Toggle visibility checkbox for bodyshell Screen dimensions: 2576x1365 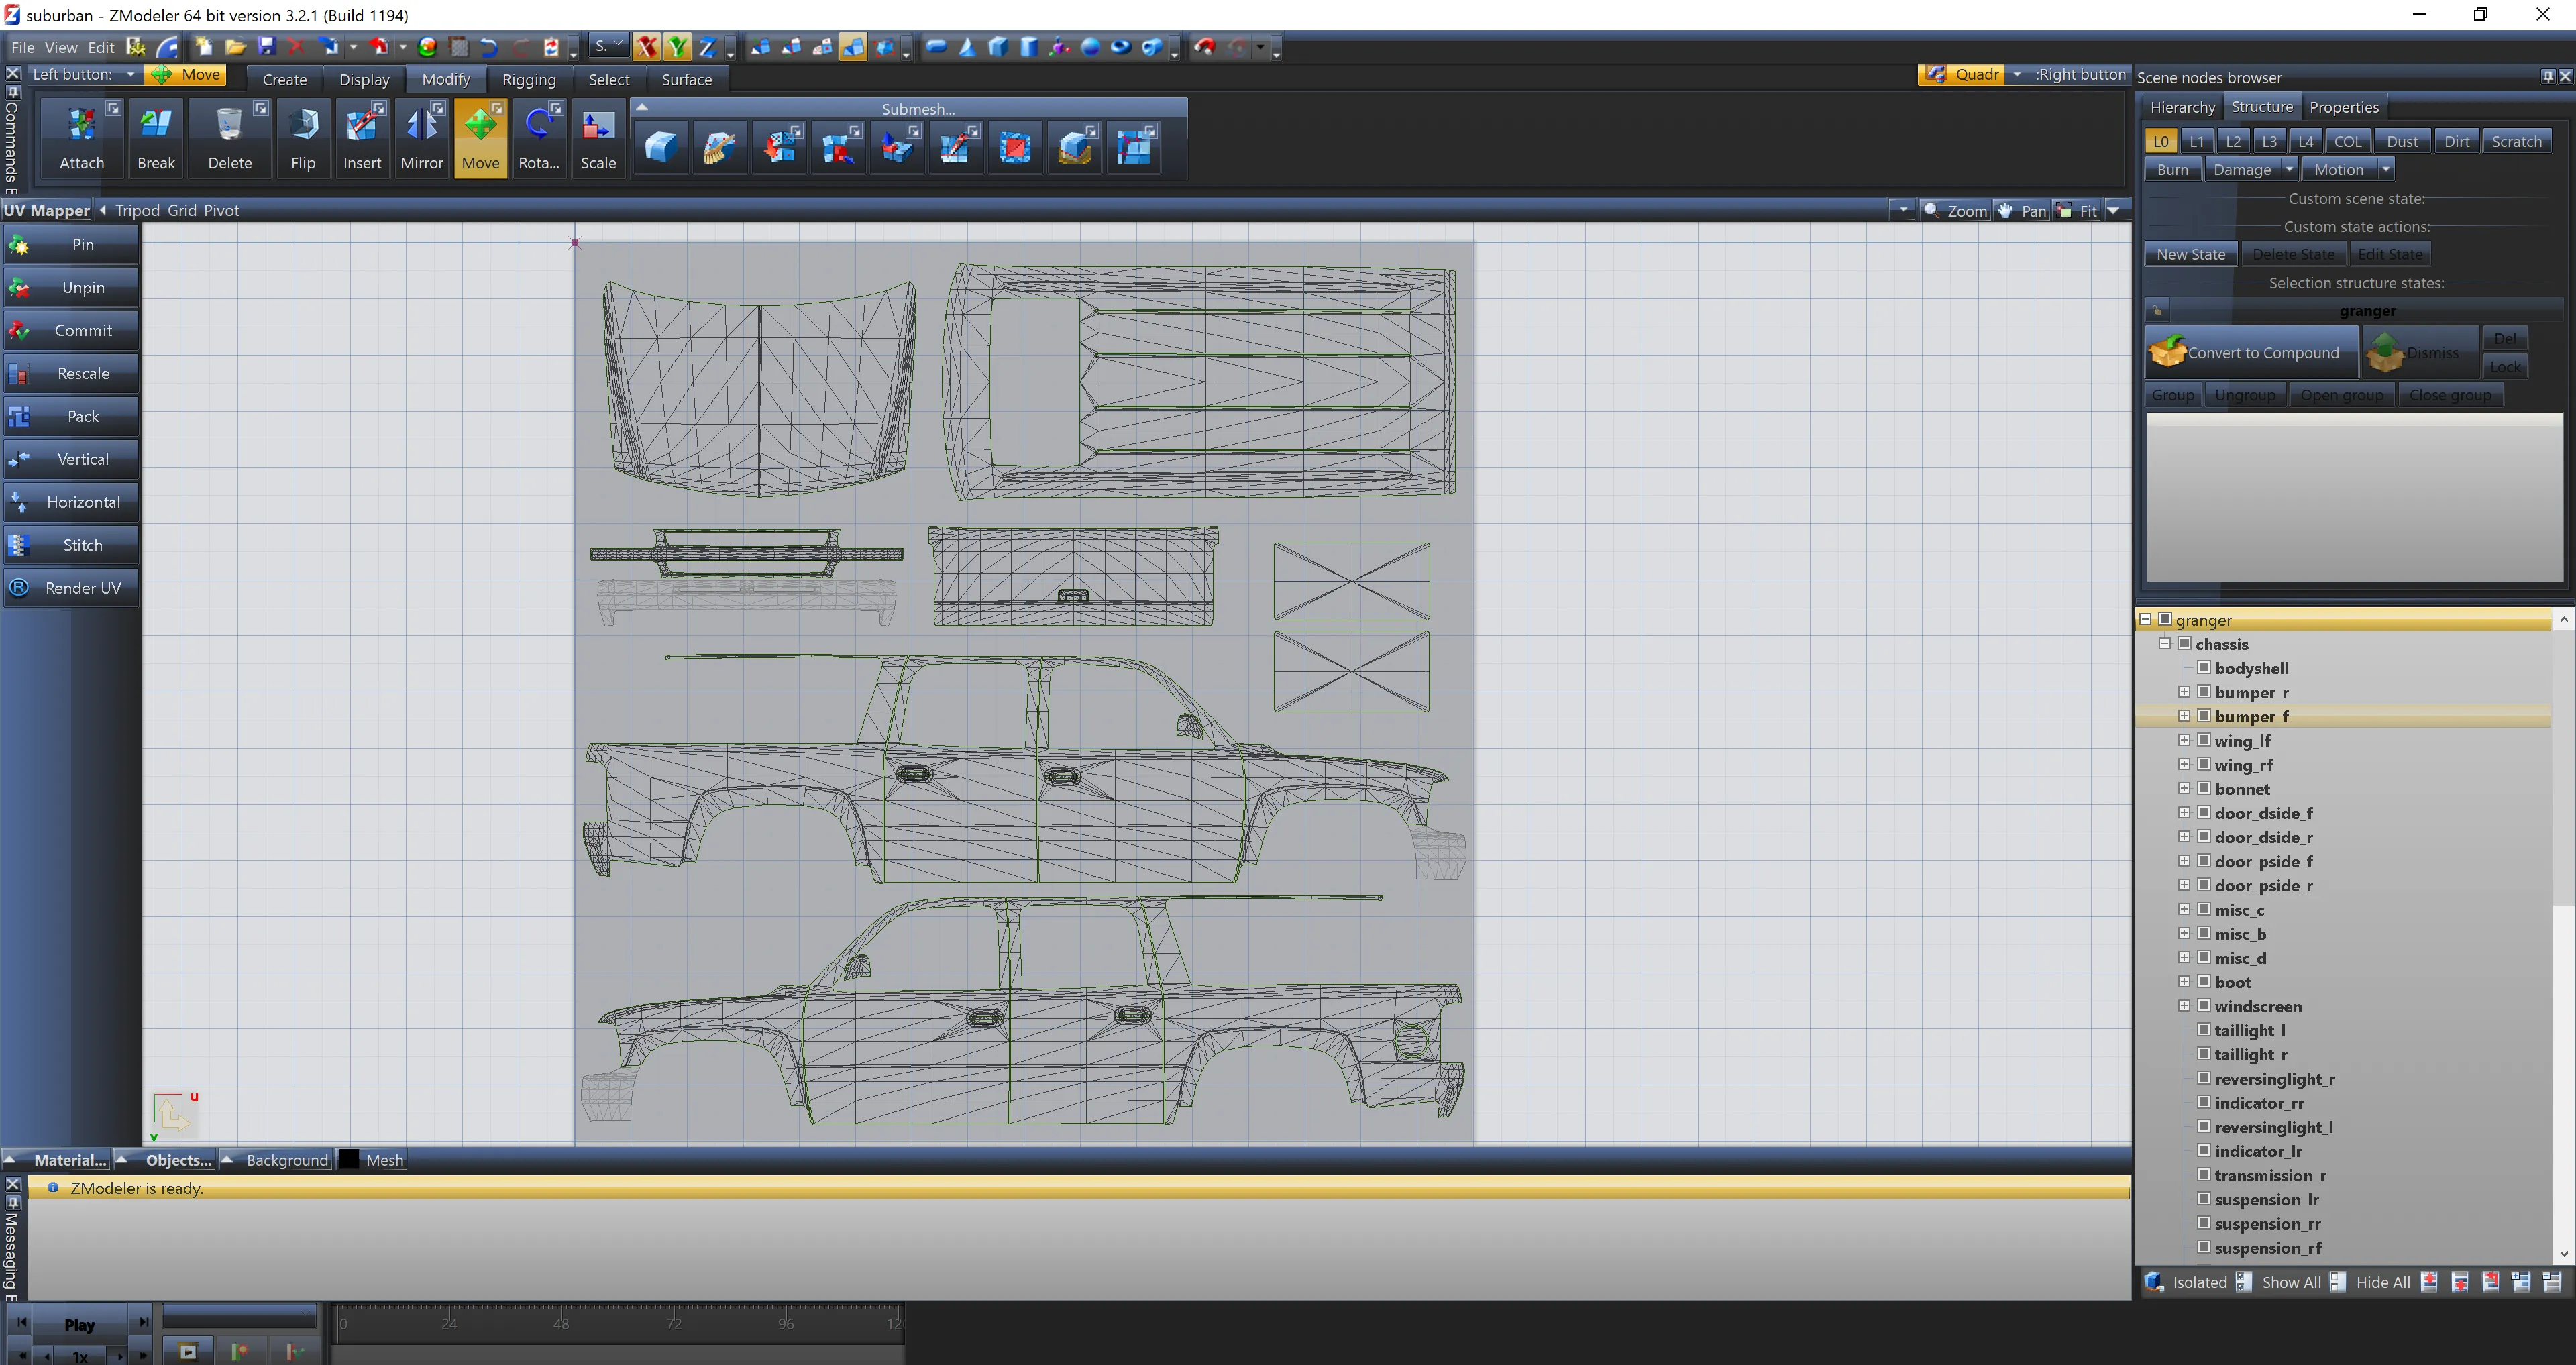pos(2204,667)
